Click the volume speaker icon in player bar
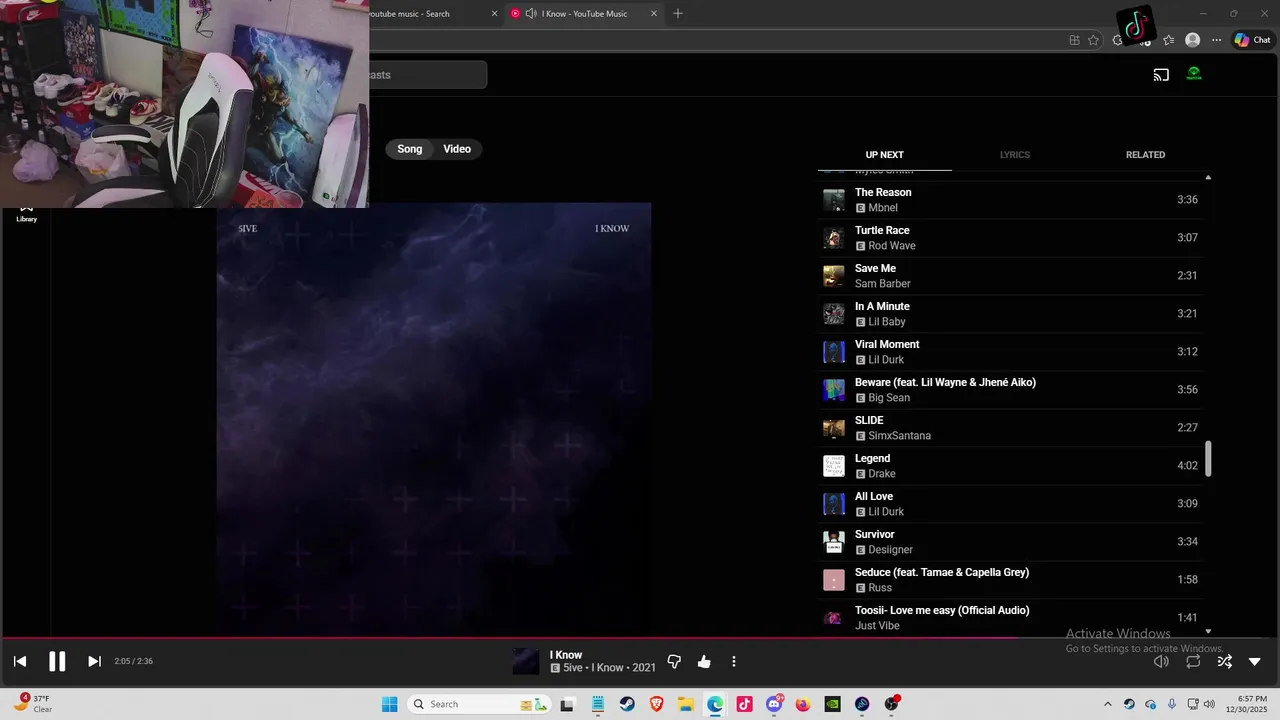 point(1161,661)
